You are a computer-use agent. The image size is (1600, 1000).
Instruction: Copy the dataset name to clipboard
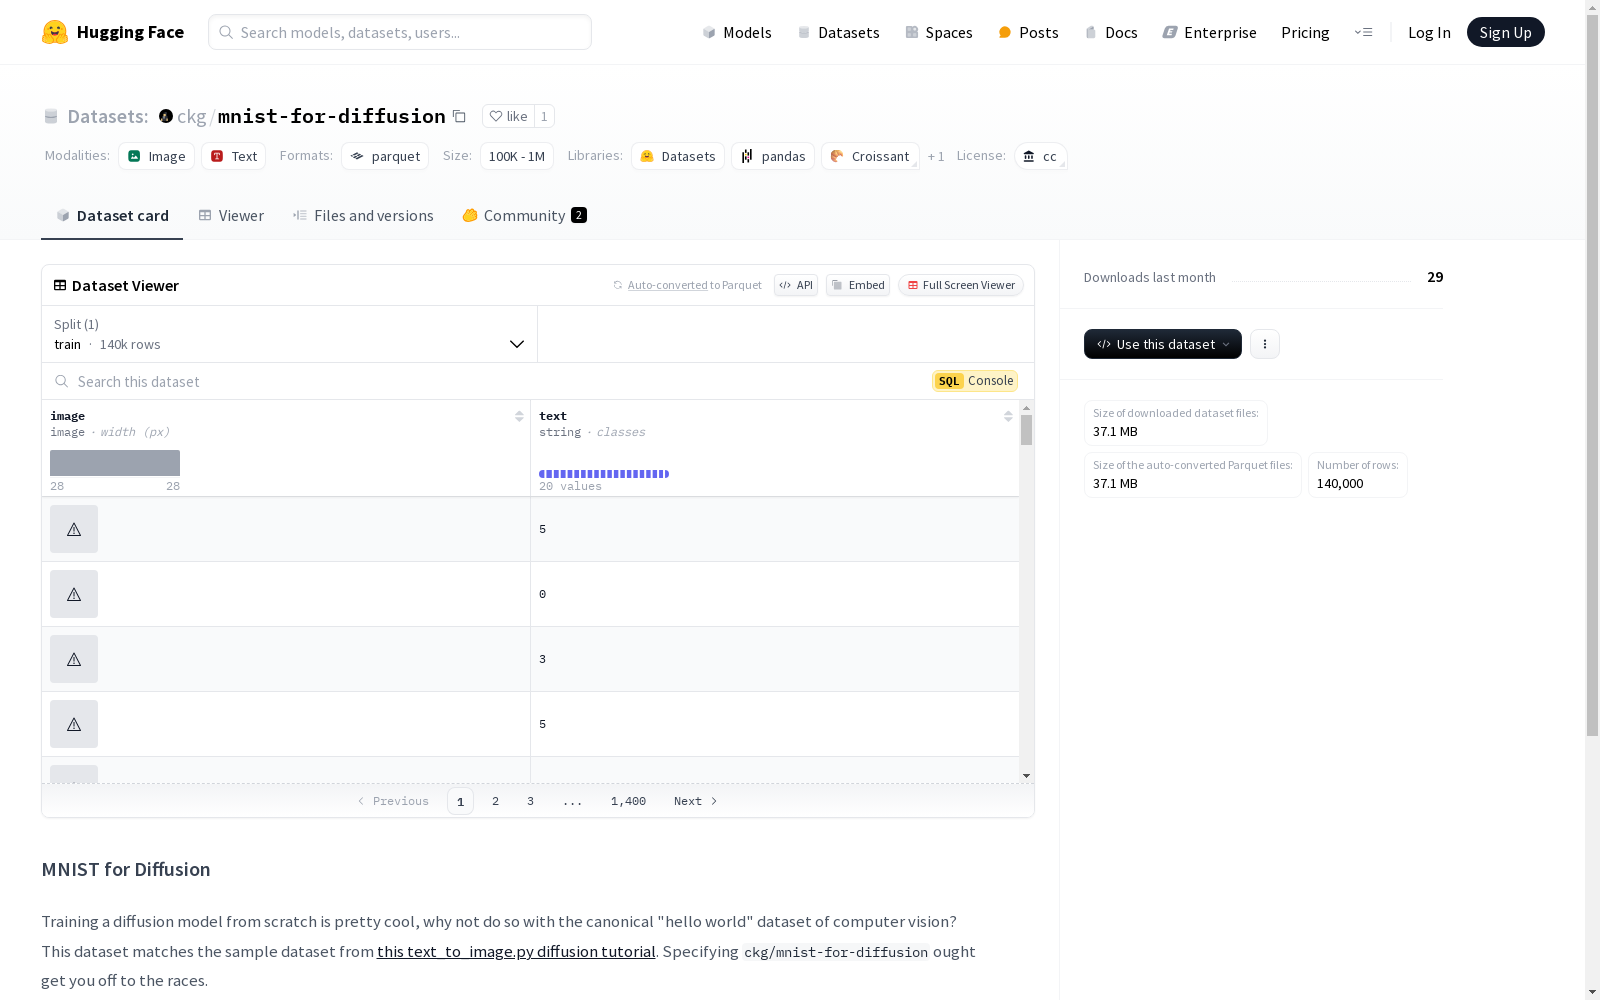click(459, 116)
